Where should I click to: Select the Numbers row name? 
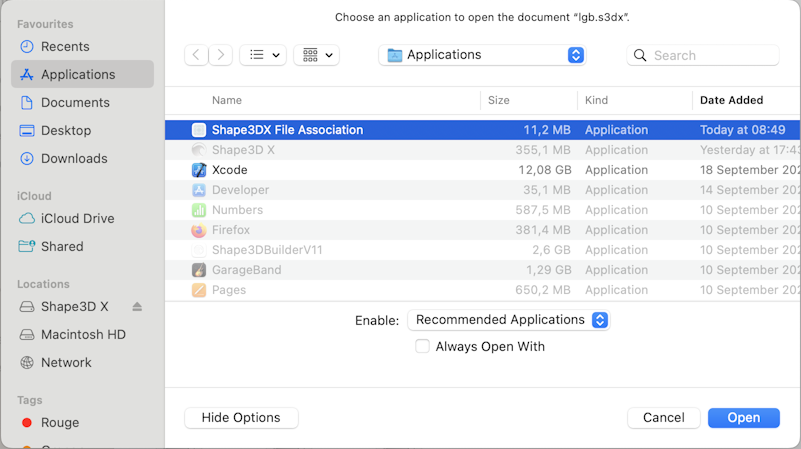coord(238,210)
